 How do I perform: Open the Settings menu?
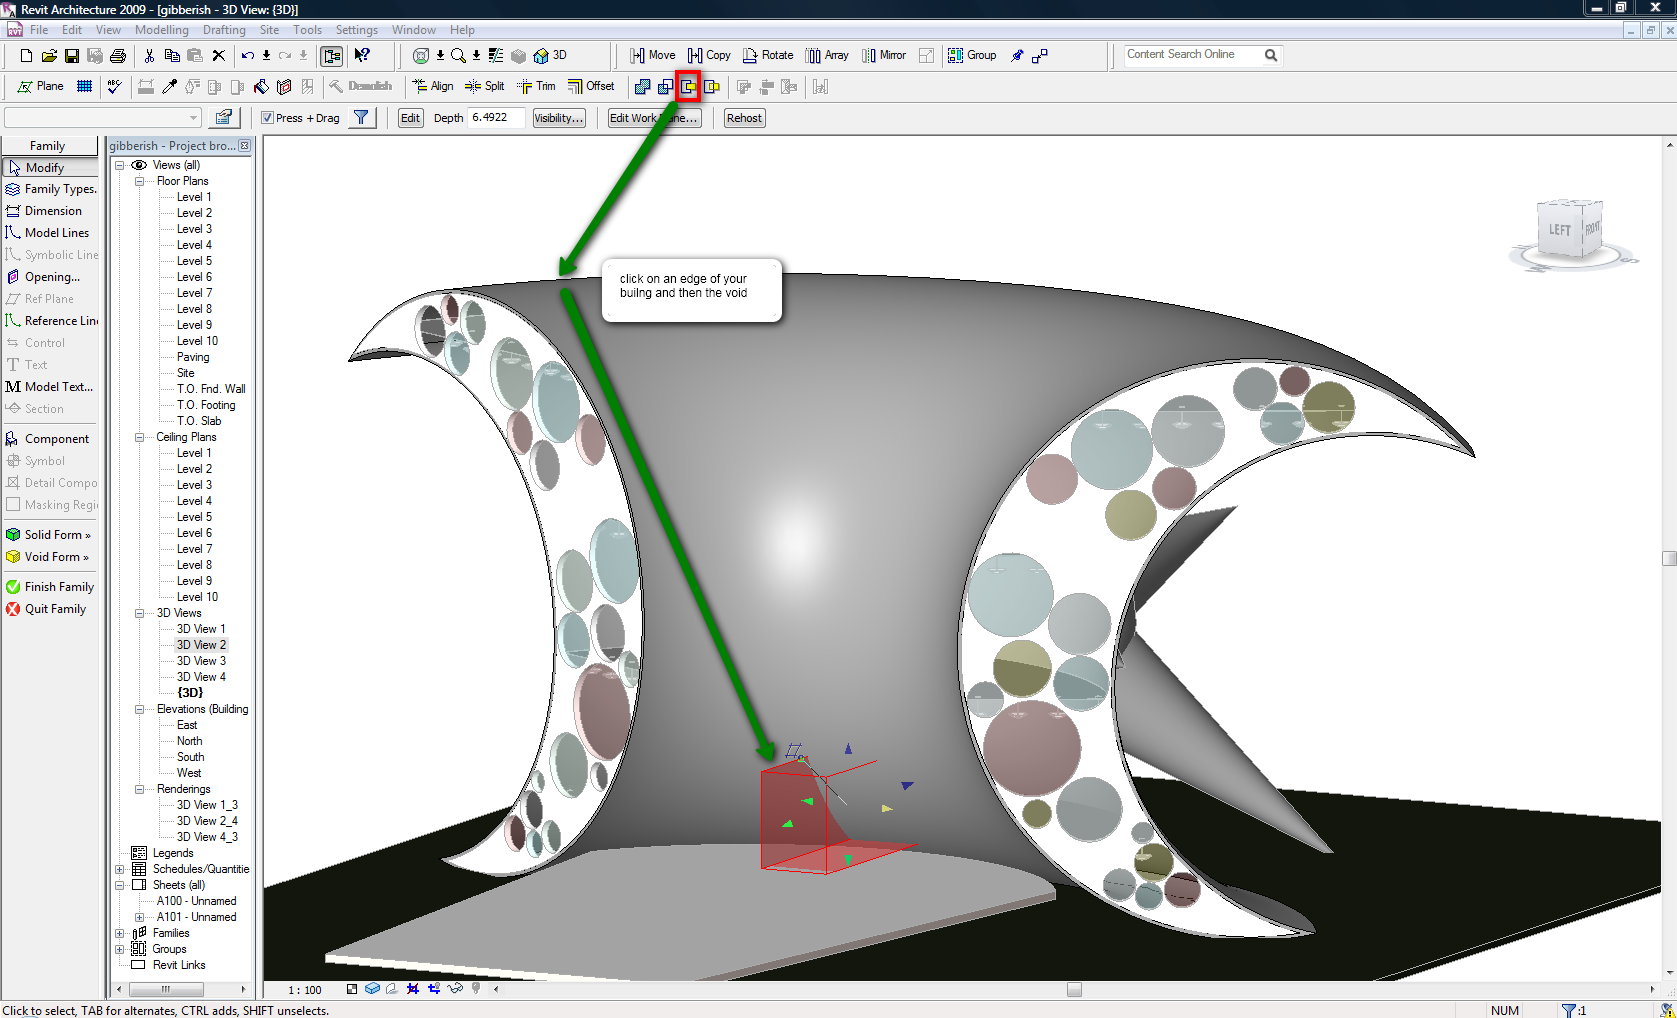[x=356, y=29]
